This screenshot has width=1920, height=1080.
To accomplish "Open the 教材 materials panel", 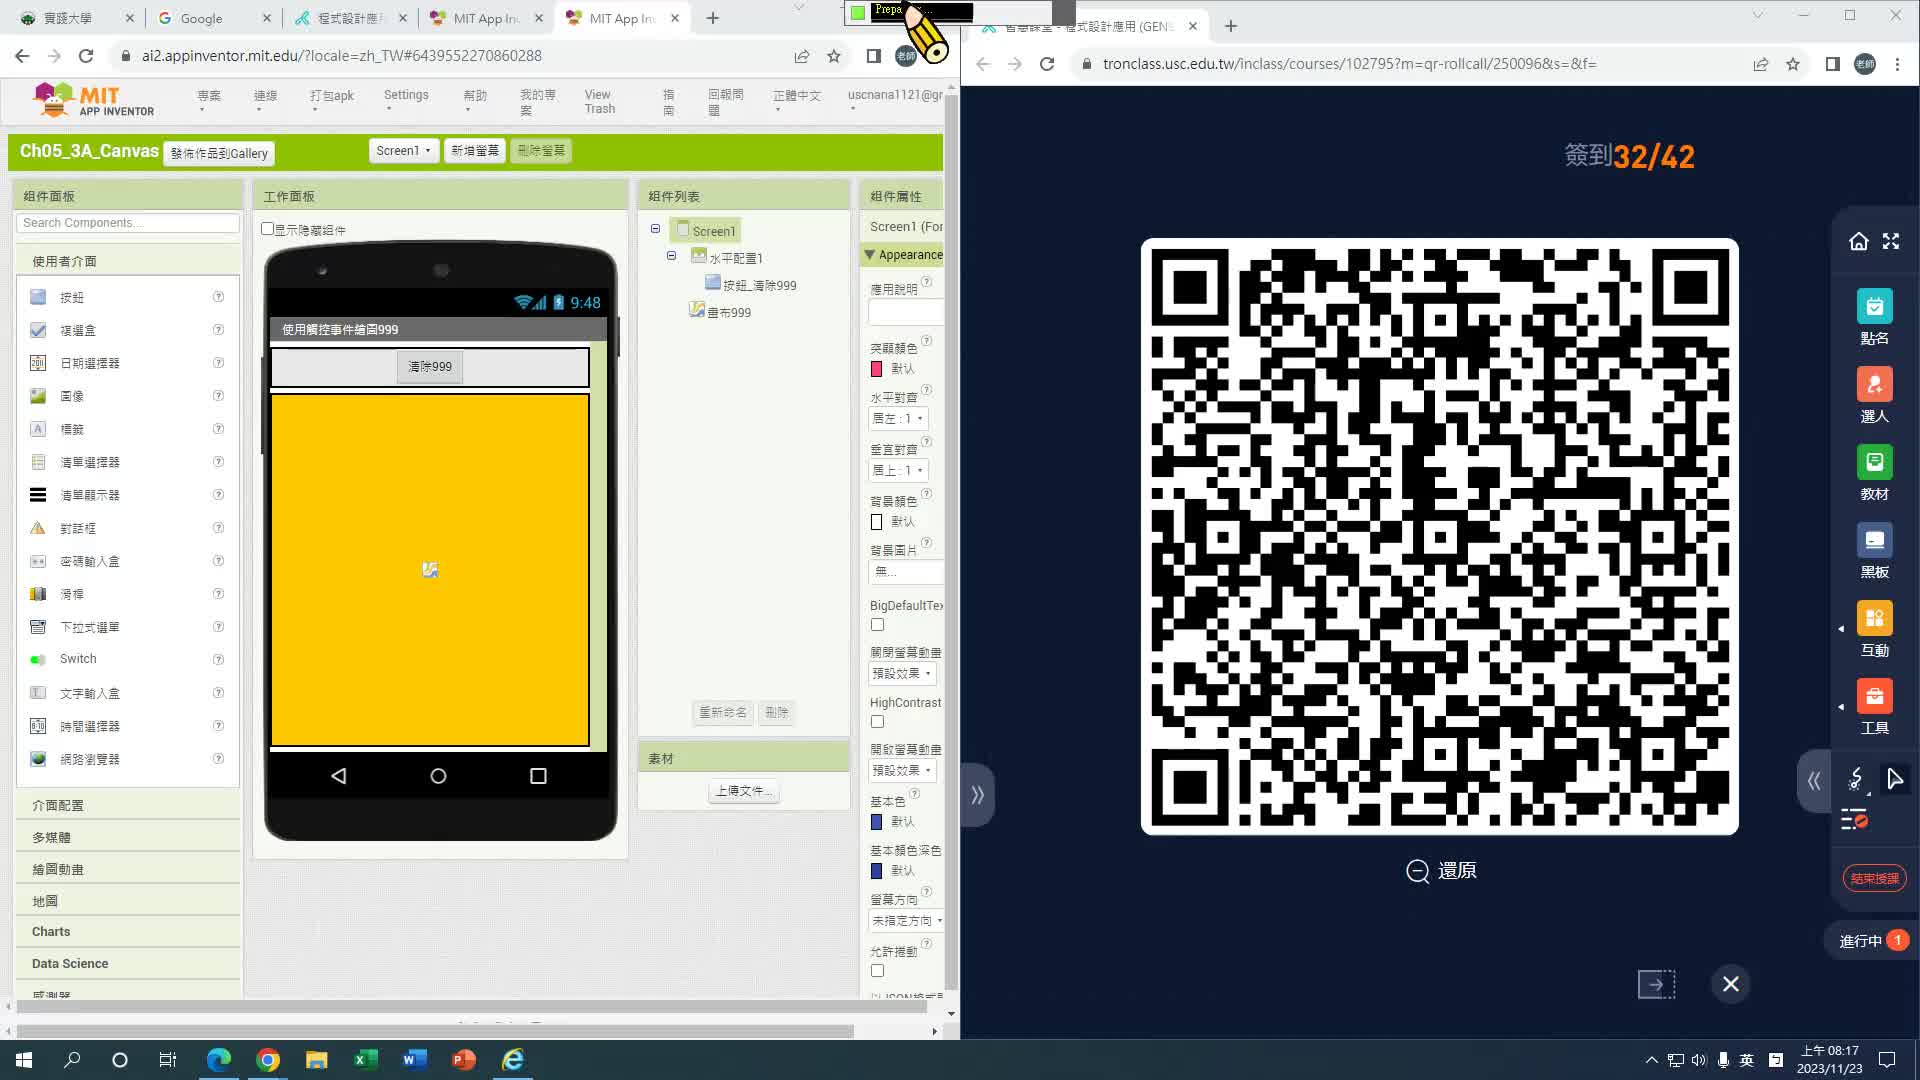I will [1874, 473].
